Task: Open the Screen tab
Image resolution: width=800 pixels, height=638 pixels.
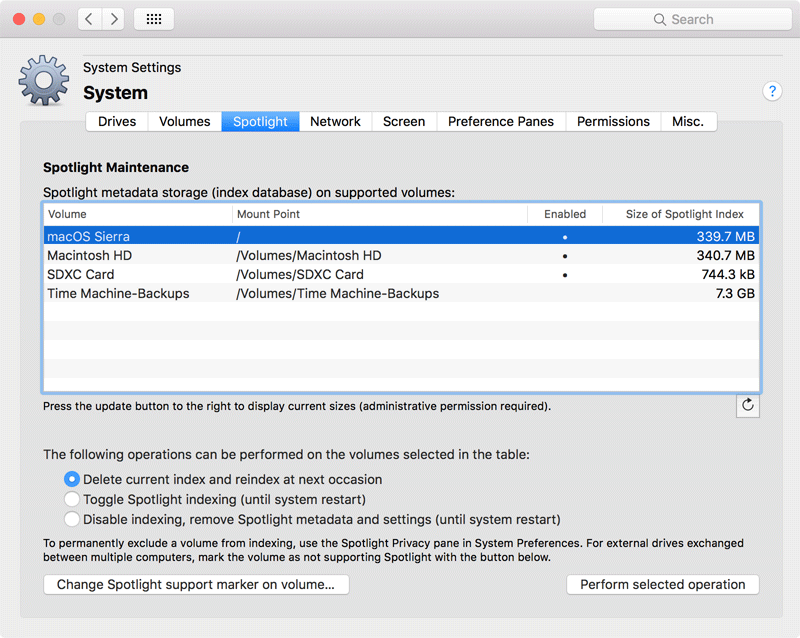Action: tap(404, 121)
